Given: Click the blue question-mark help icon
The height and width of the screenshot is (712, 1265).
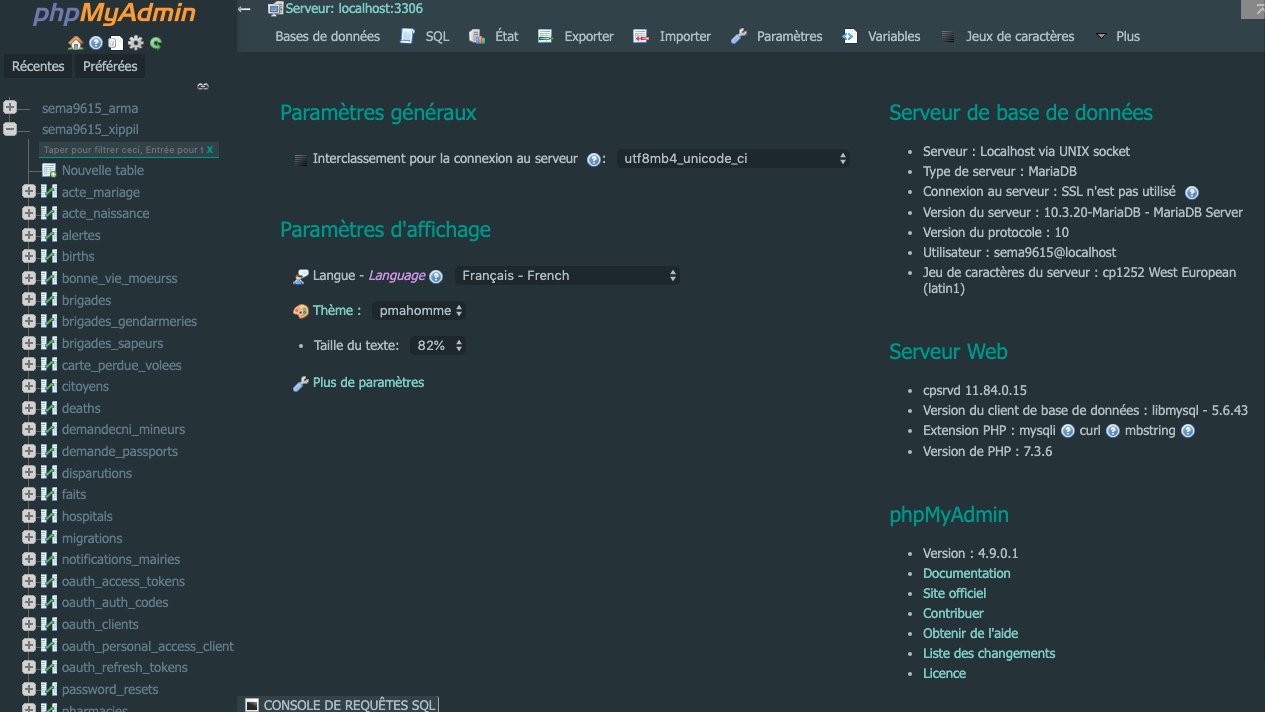Looking at the screenshot, I should [x=96, y=44].
